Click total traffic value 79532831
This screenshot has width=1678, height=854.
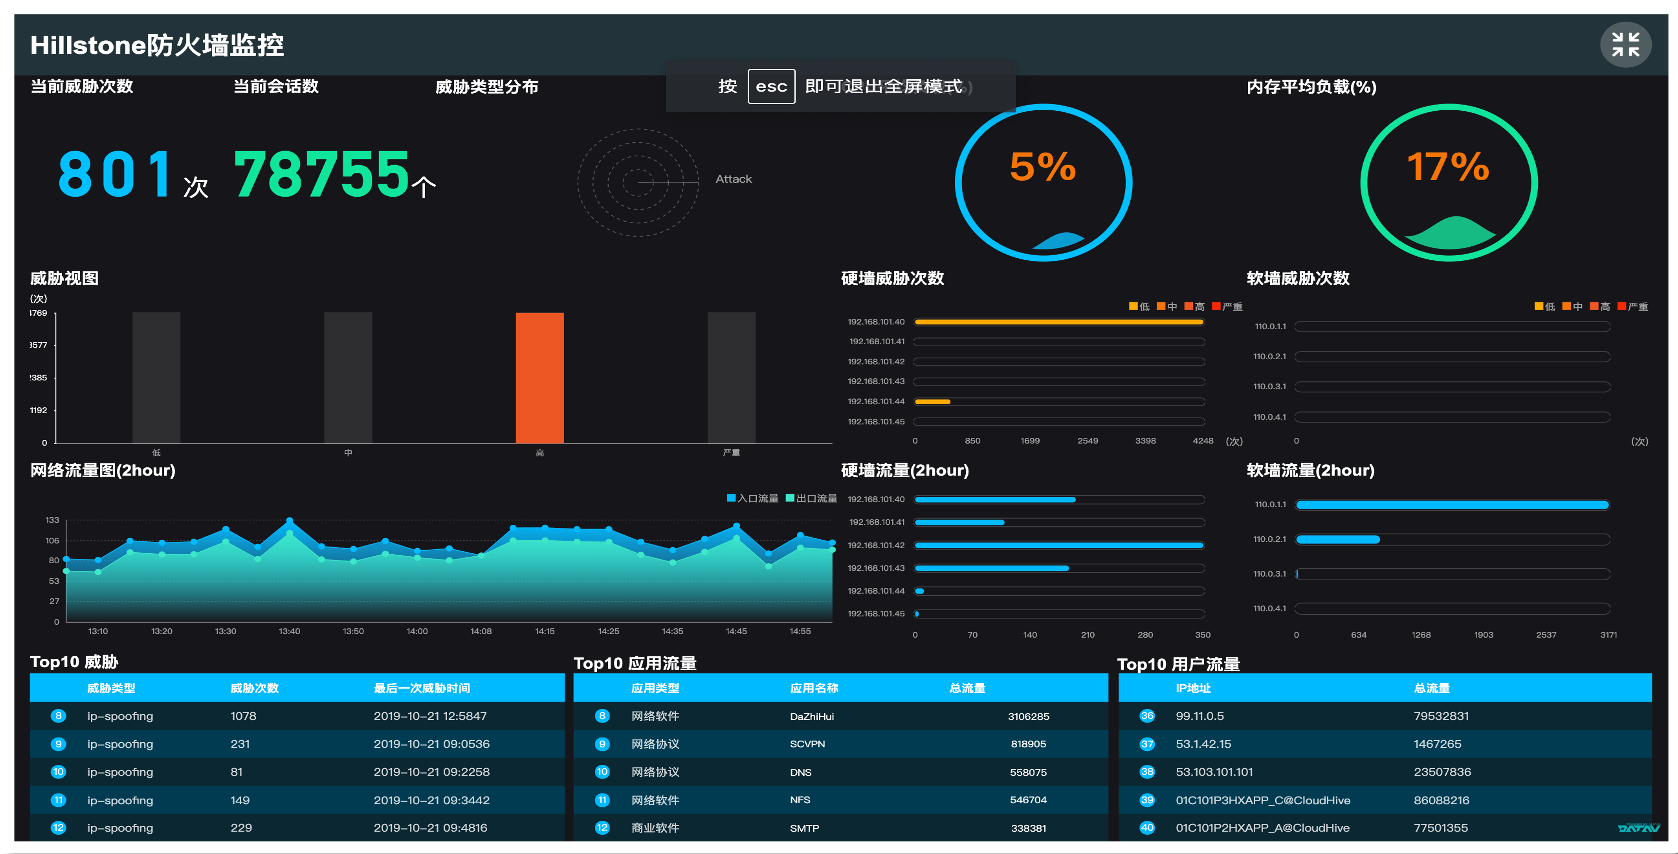pos(1441,716)
